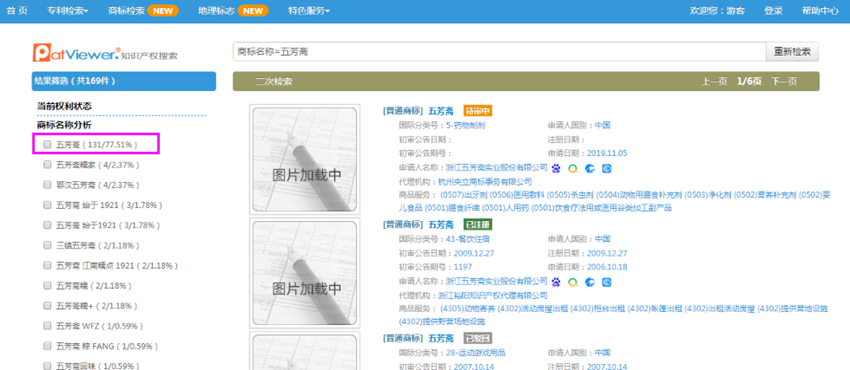Click the 五芳斋 title of the 已注册 result
The width and height of the screenshot is (850, 370).
click(x=441, y=224)
